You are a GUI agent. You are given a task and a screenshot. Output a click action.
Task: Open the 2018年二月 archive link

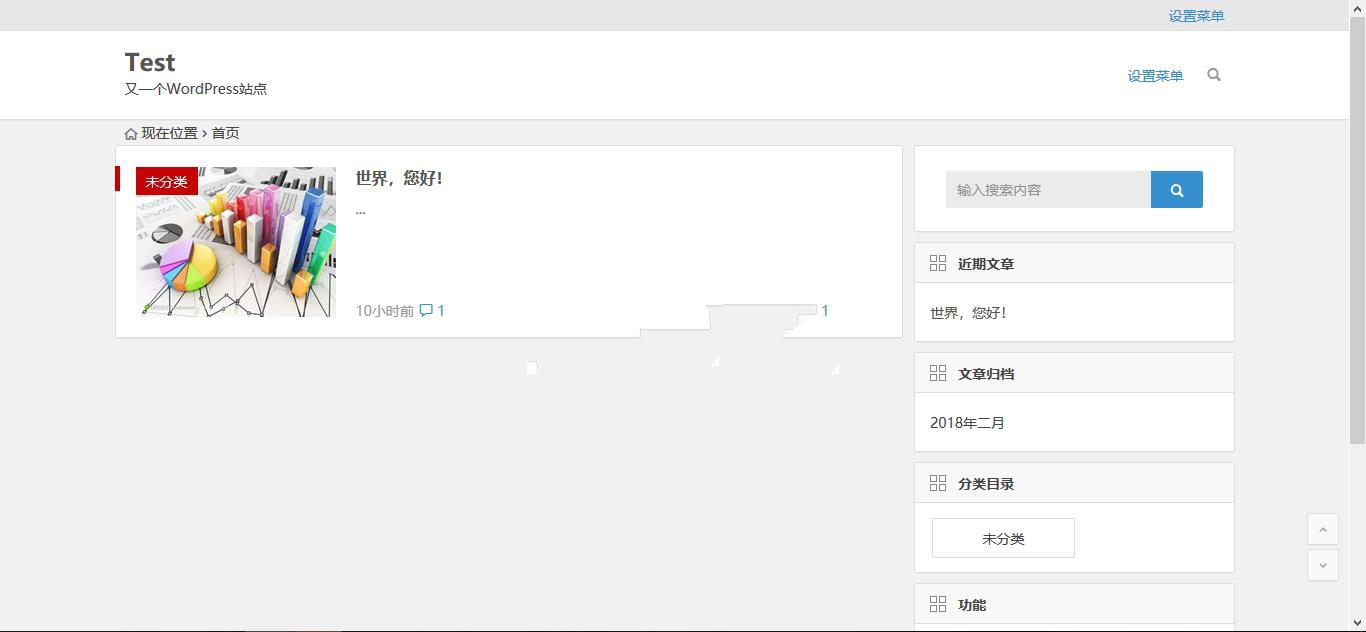point(966,422)
